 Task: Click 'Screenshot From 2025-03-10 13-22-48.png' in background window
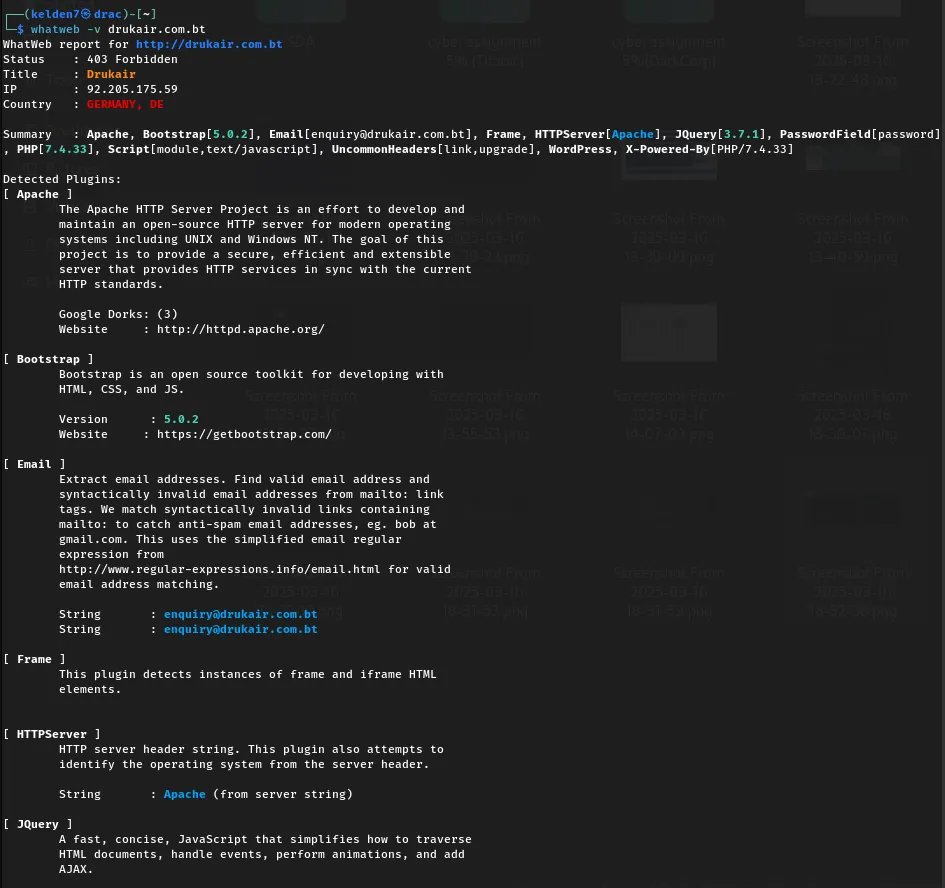853,61
